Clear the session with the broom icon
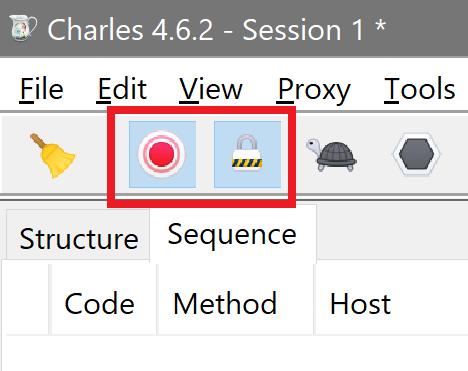Image resolution: width=468 pixels, height=371 pixels. (x=53, y=155)
